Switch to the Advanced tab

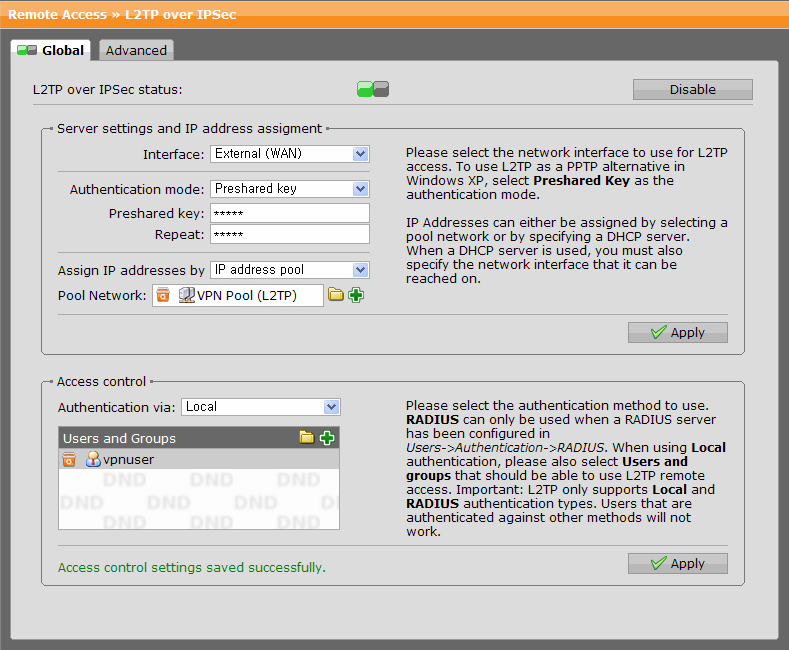136,51
